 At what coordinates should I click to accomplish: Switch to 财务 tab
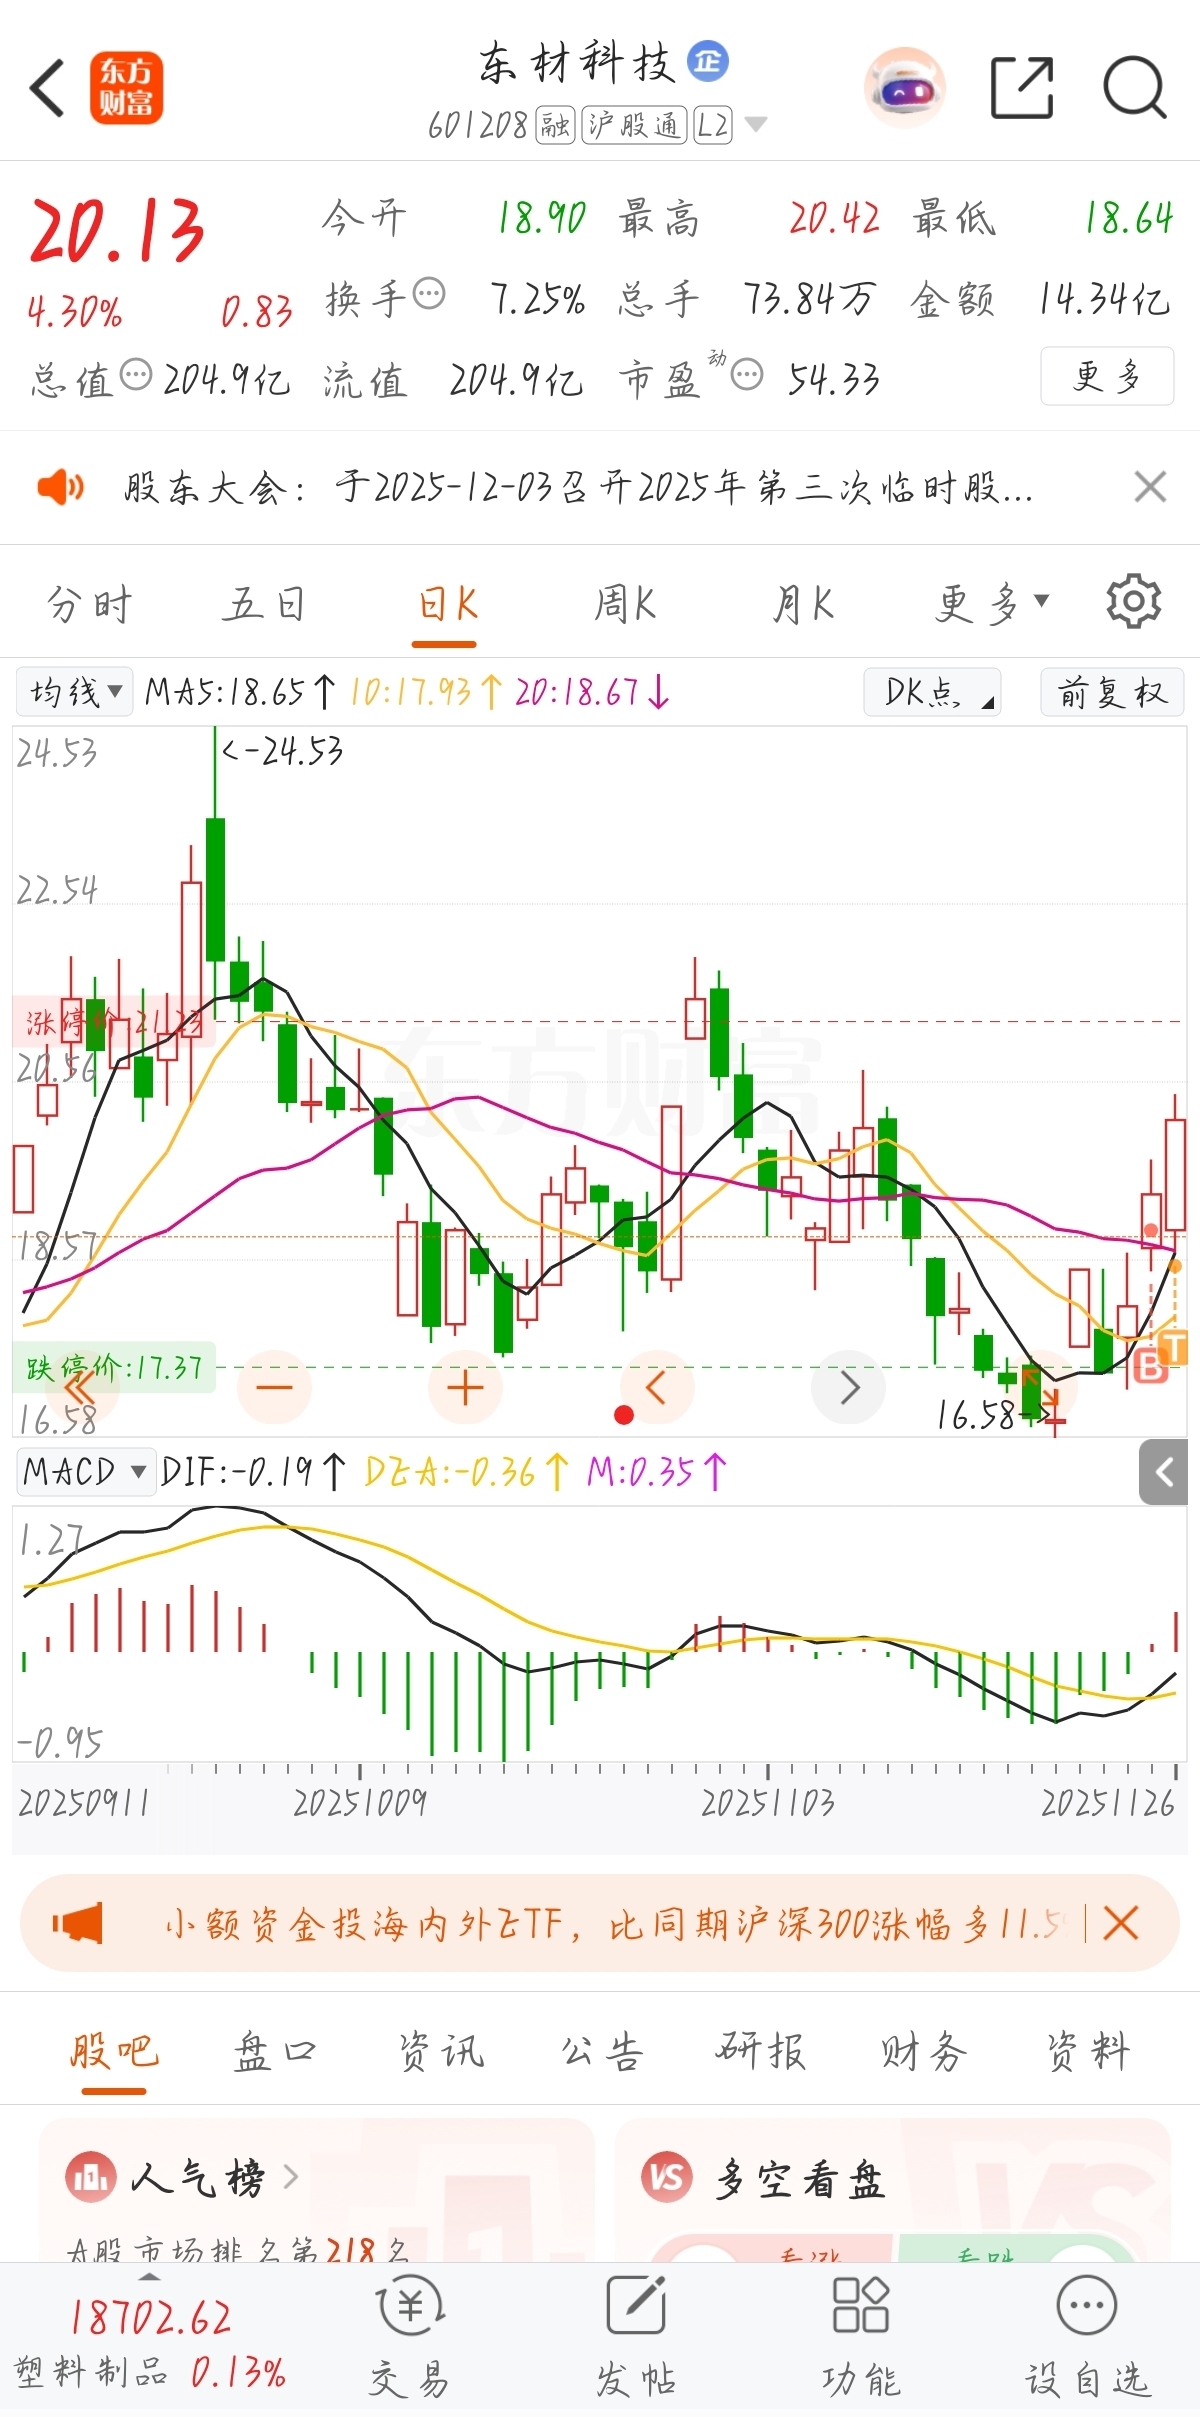924,2053
